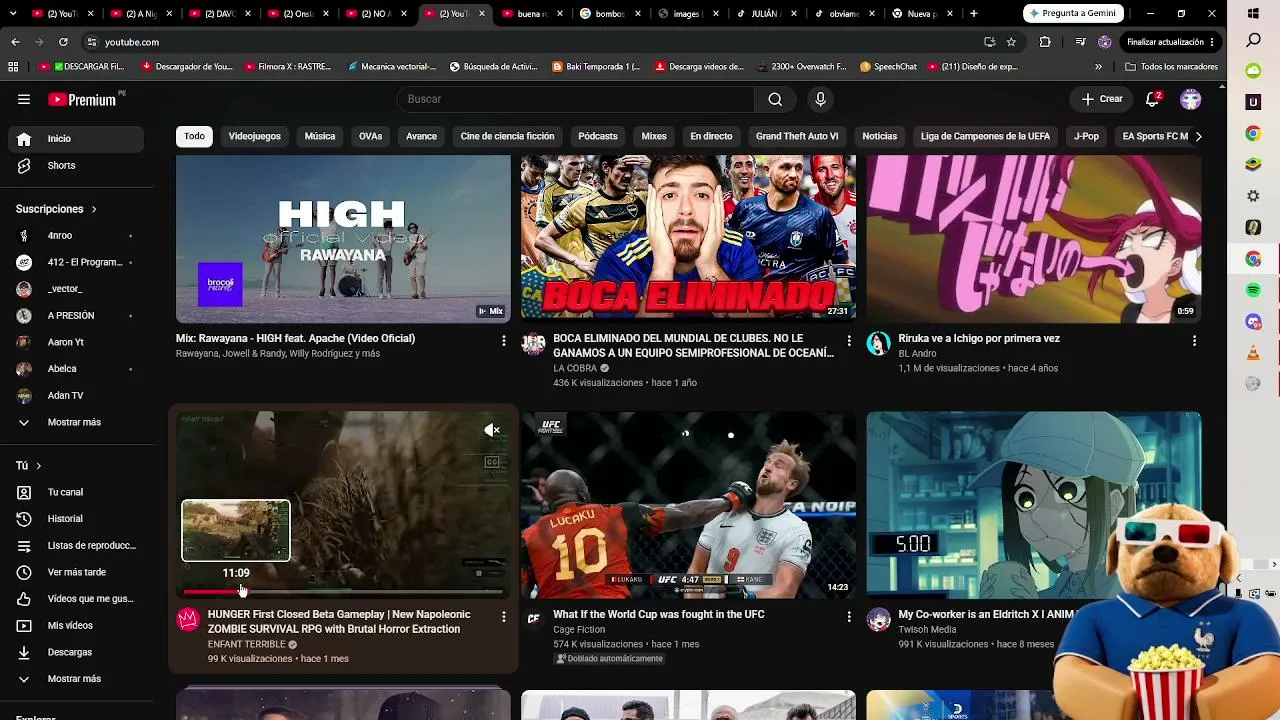Open the notifications bell
Image resolution: width=1280 pixels, height=720 pixels.
[x=1153, y=99]
